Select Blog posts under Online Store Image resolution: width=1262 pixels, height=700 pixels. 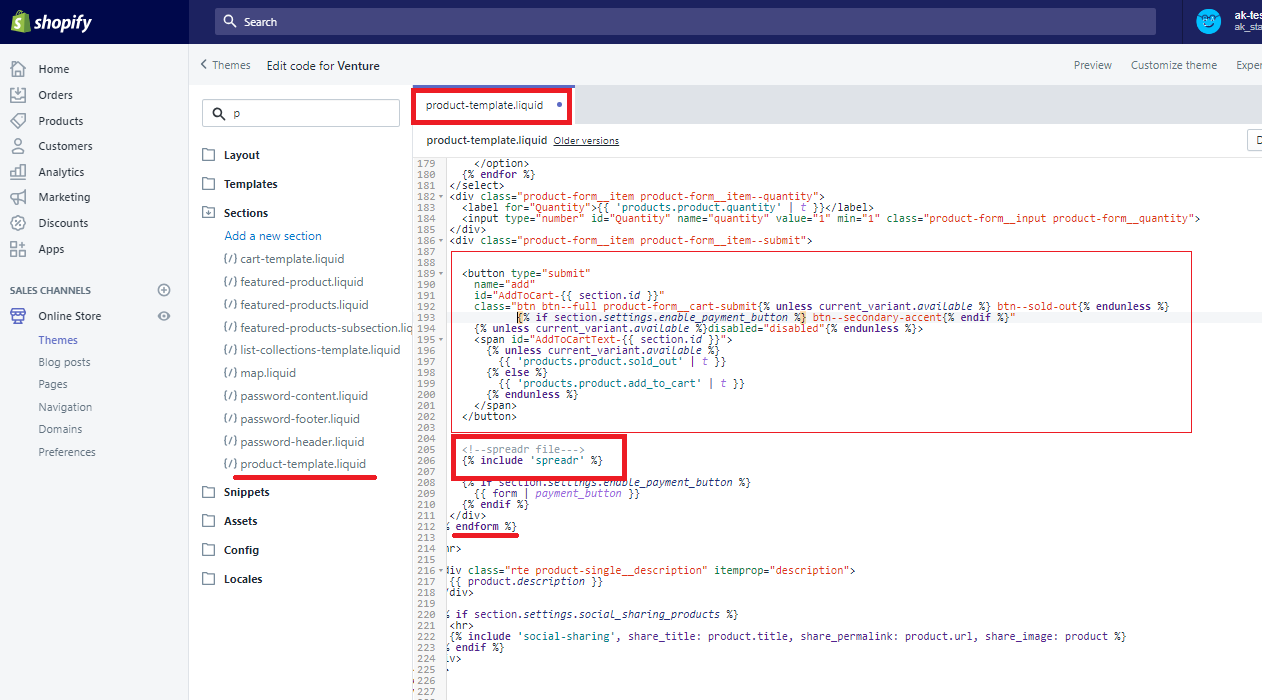click(64, 362)
